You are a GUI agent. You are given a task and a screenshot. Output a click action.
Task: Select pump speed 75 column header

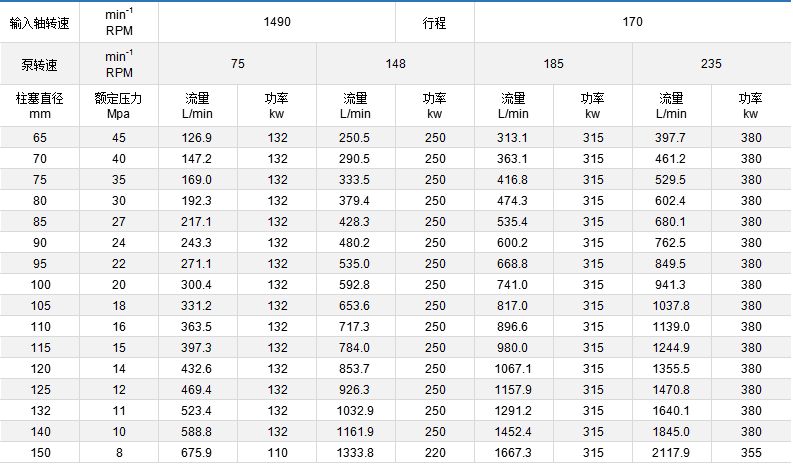[x=237, y=64]
